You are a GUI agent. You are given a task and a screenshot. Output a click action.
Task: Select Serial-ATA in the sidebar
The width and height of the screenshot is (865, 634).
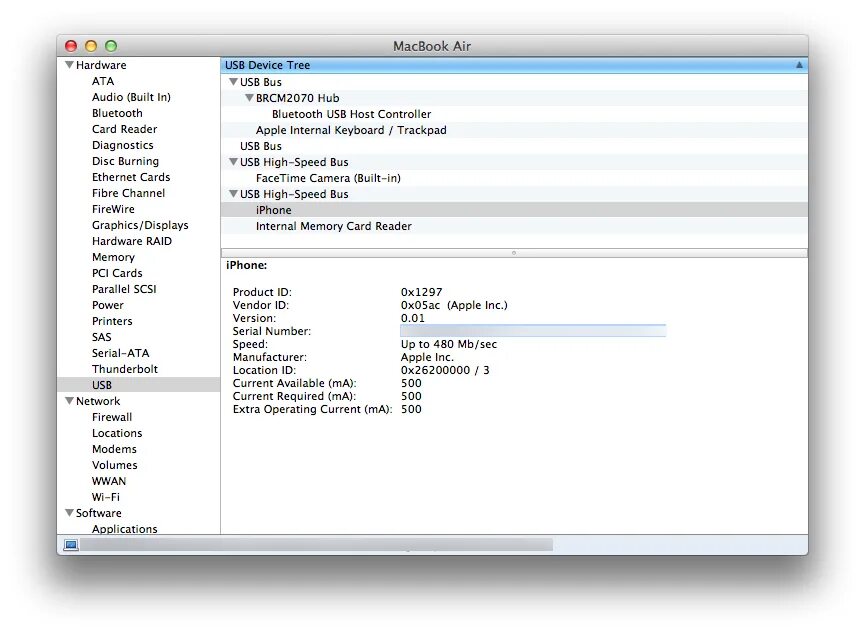[120, 353]
